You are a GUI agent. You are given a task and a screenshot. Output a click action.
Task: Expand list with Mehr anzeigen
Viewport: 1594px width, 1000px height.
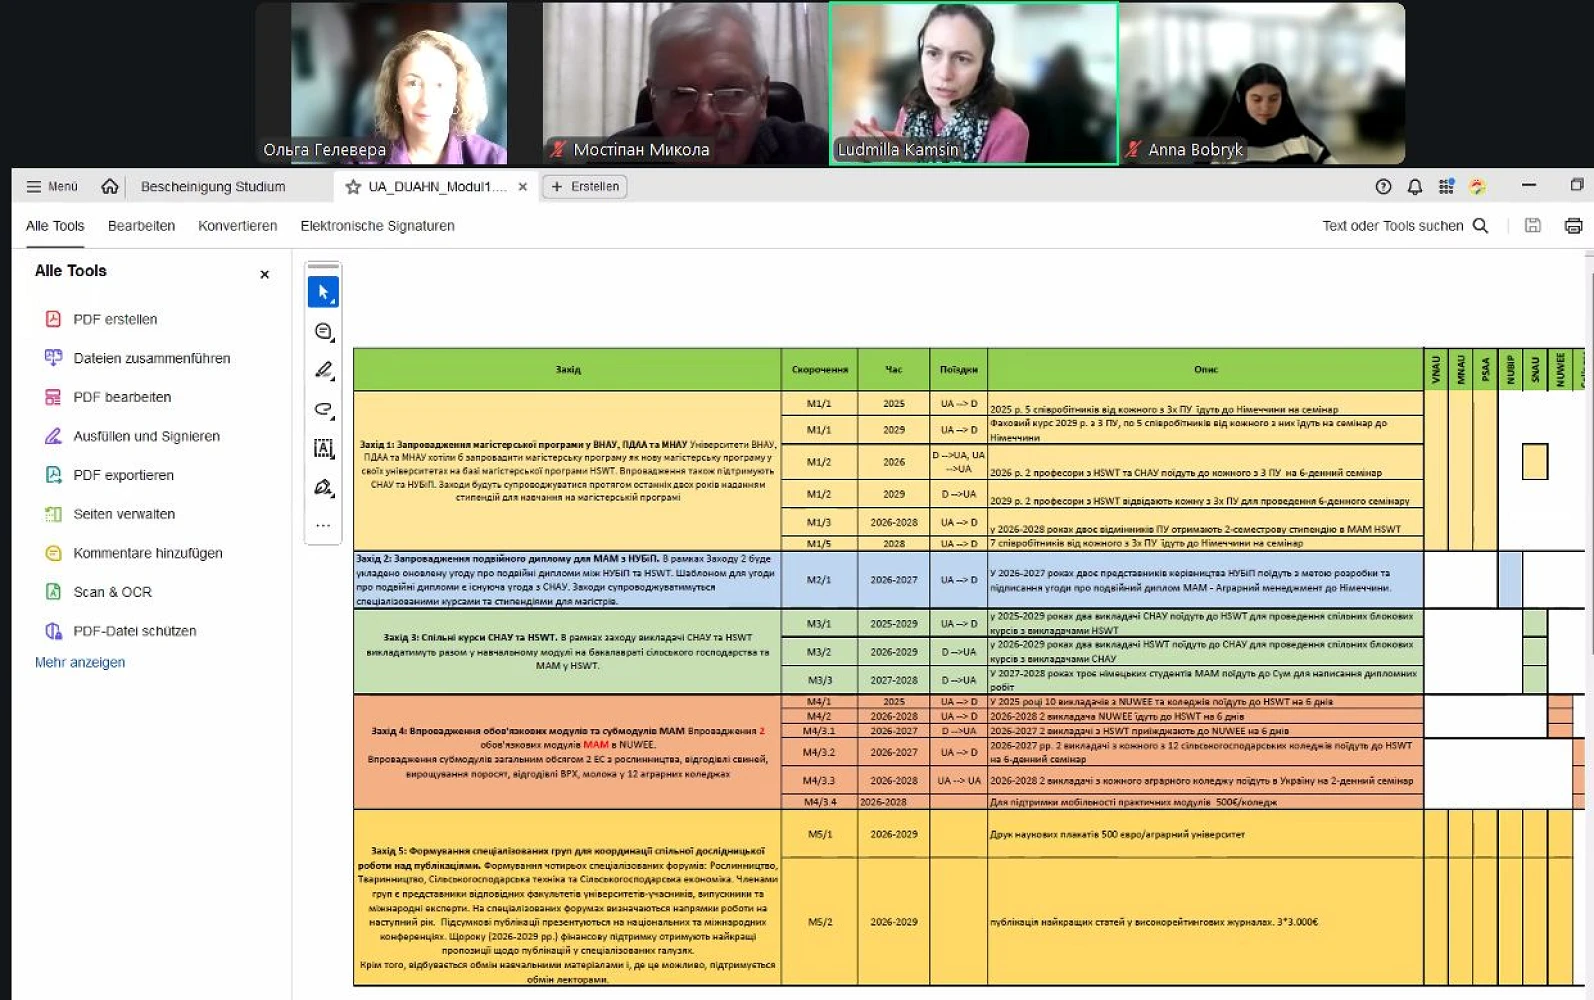click(x=80, y=662)
